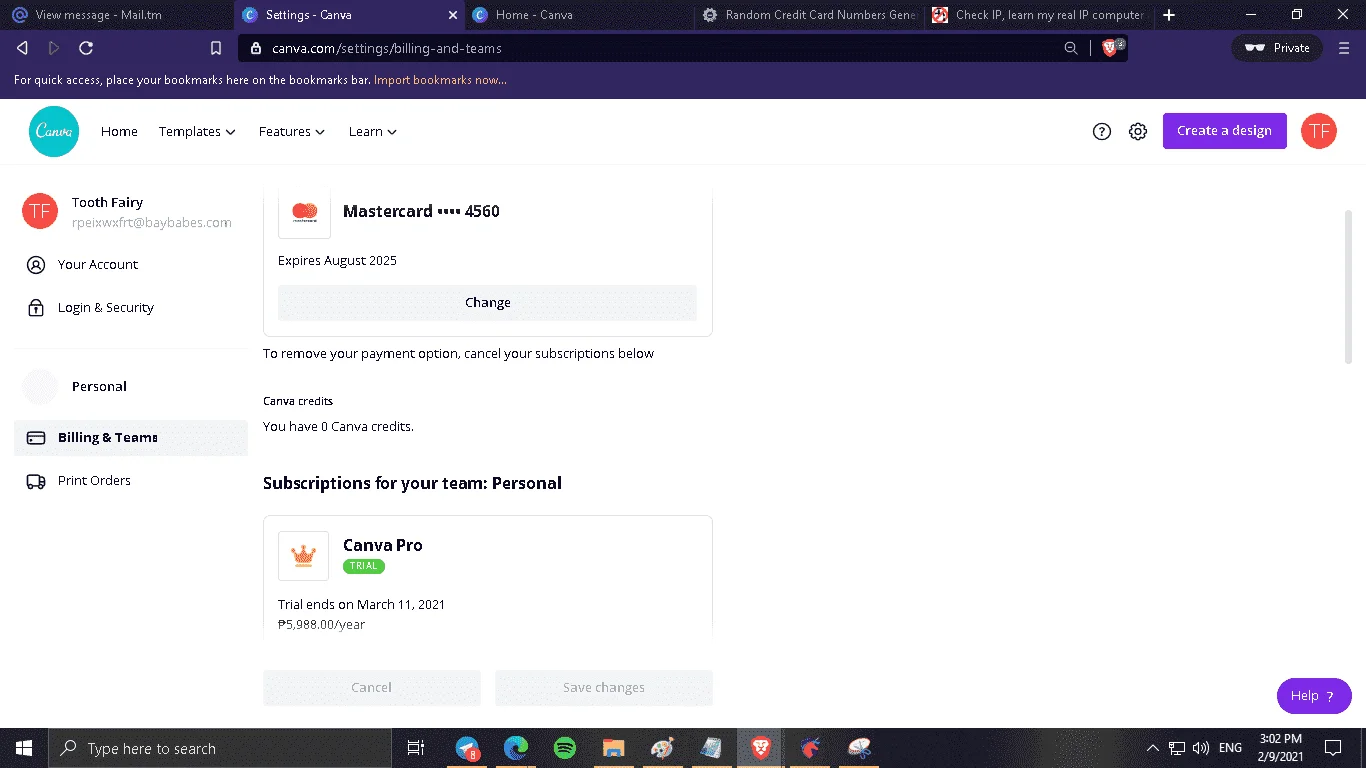Viewport: 1366px width, 768px height.
Task: Open File Explorer from taskbar
Action: coord(613,748)
